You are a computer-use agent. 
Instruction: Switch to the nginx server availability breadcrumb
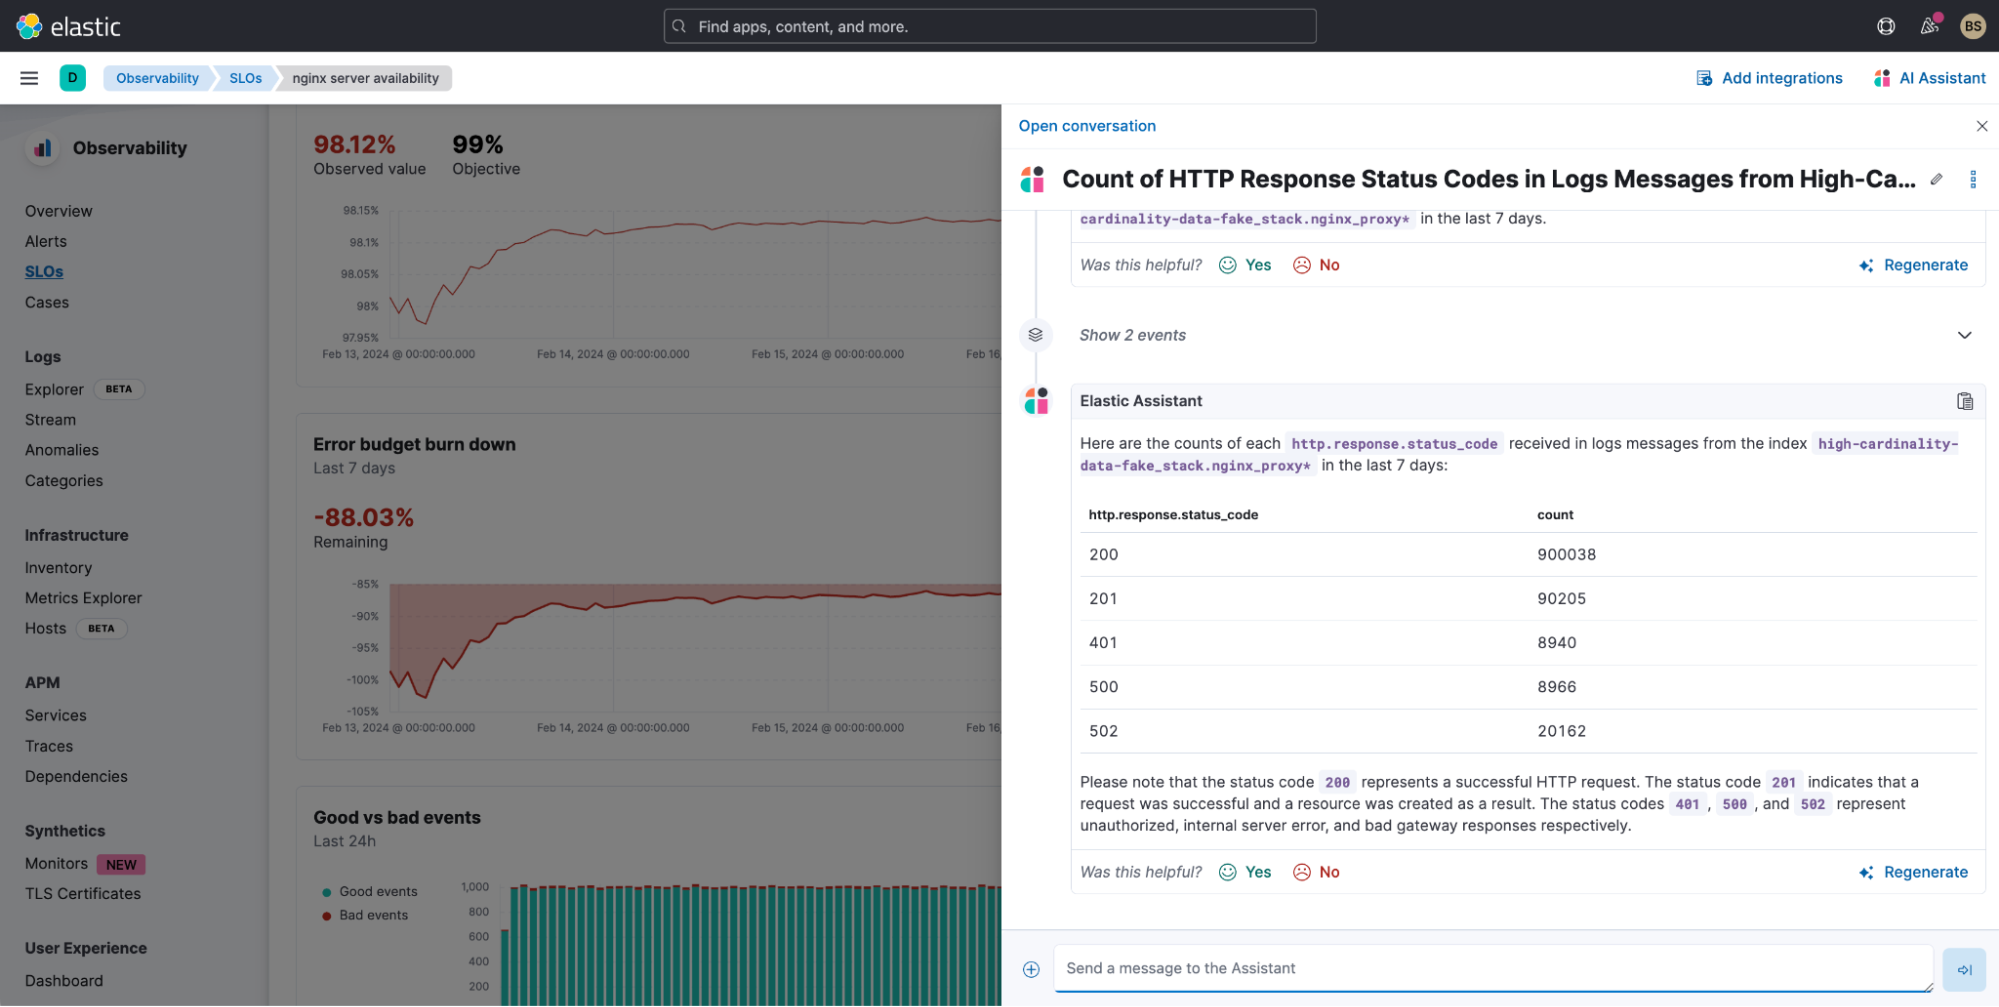[x=365, y=77]
